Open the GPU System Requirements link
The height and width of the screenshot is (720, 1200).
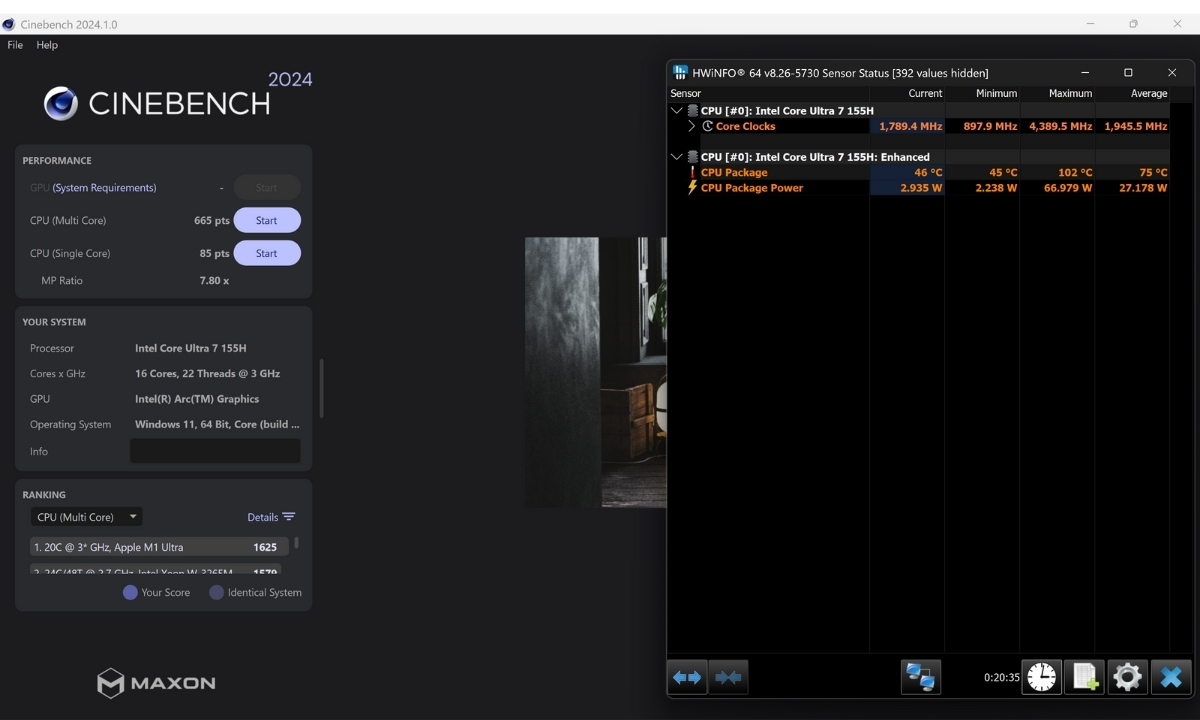point(104,188)
